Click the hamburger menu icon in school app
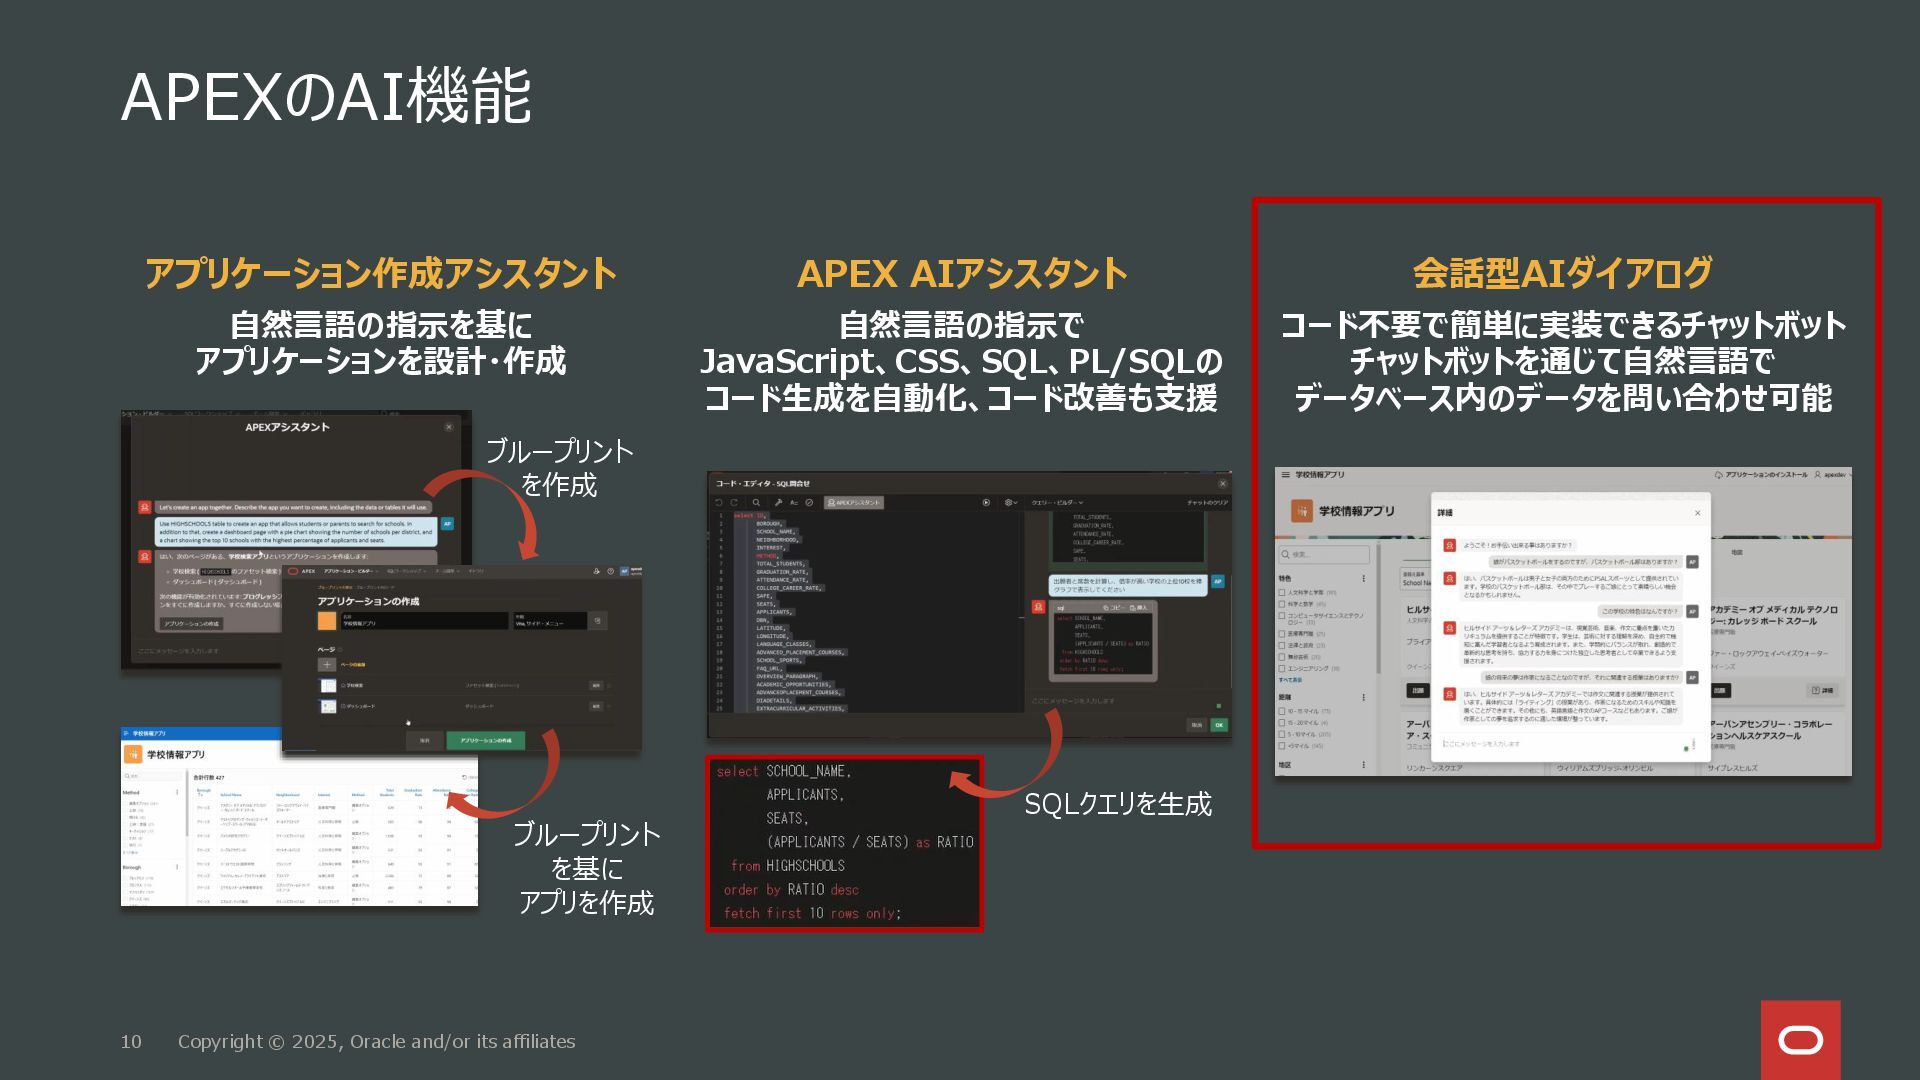The image size is (1920, 1080). click(1285, 475)
